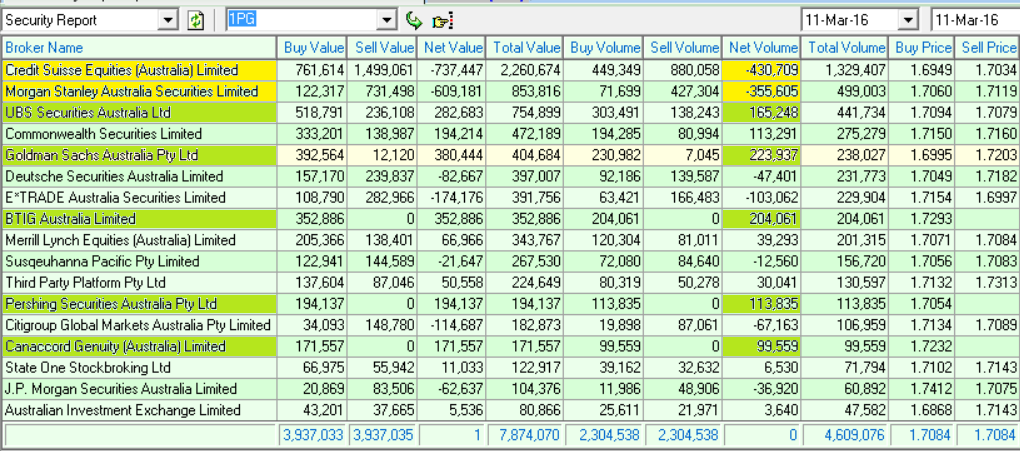Click Deutsche net value -82,667
This screenshot has height=451, width=1020.
[453, 176]
